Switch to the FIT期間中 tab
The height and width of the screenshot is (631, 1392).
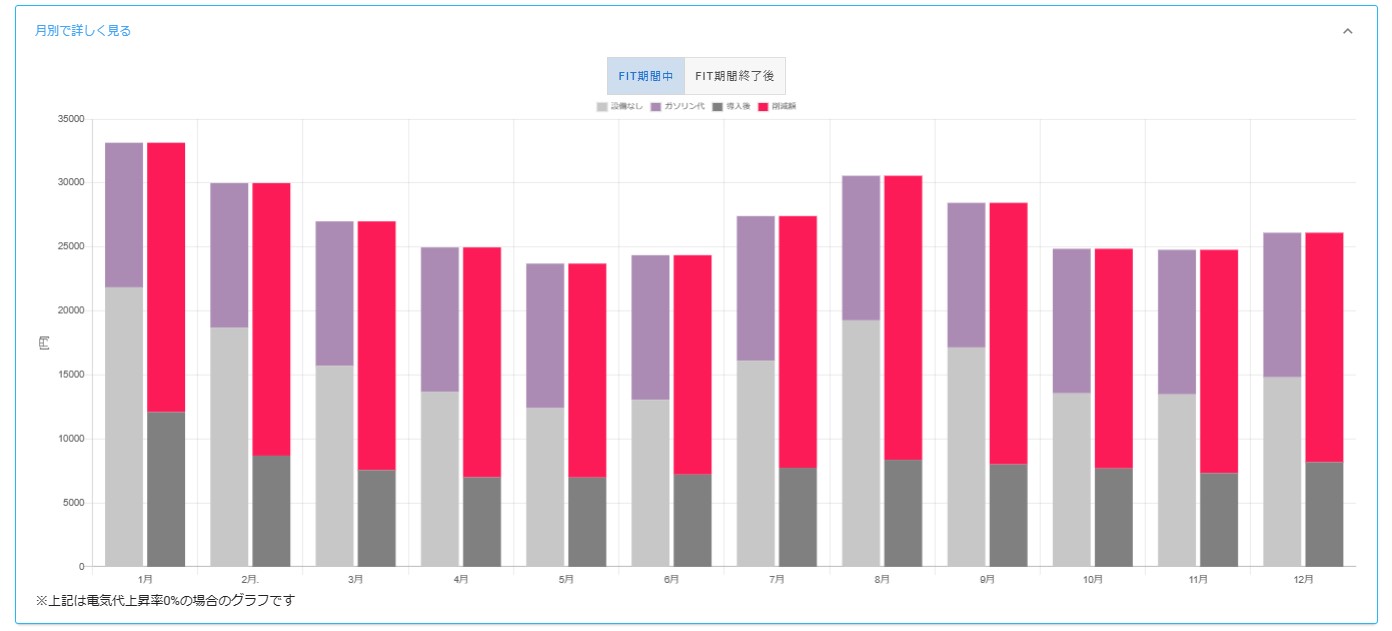(x=645, y=76)
